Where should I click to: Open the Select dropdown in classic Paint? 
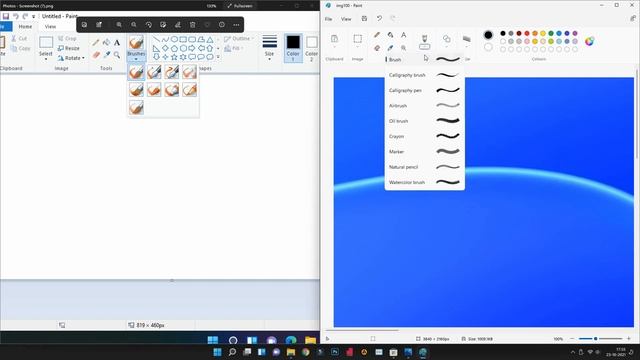[x=46, y=56]
